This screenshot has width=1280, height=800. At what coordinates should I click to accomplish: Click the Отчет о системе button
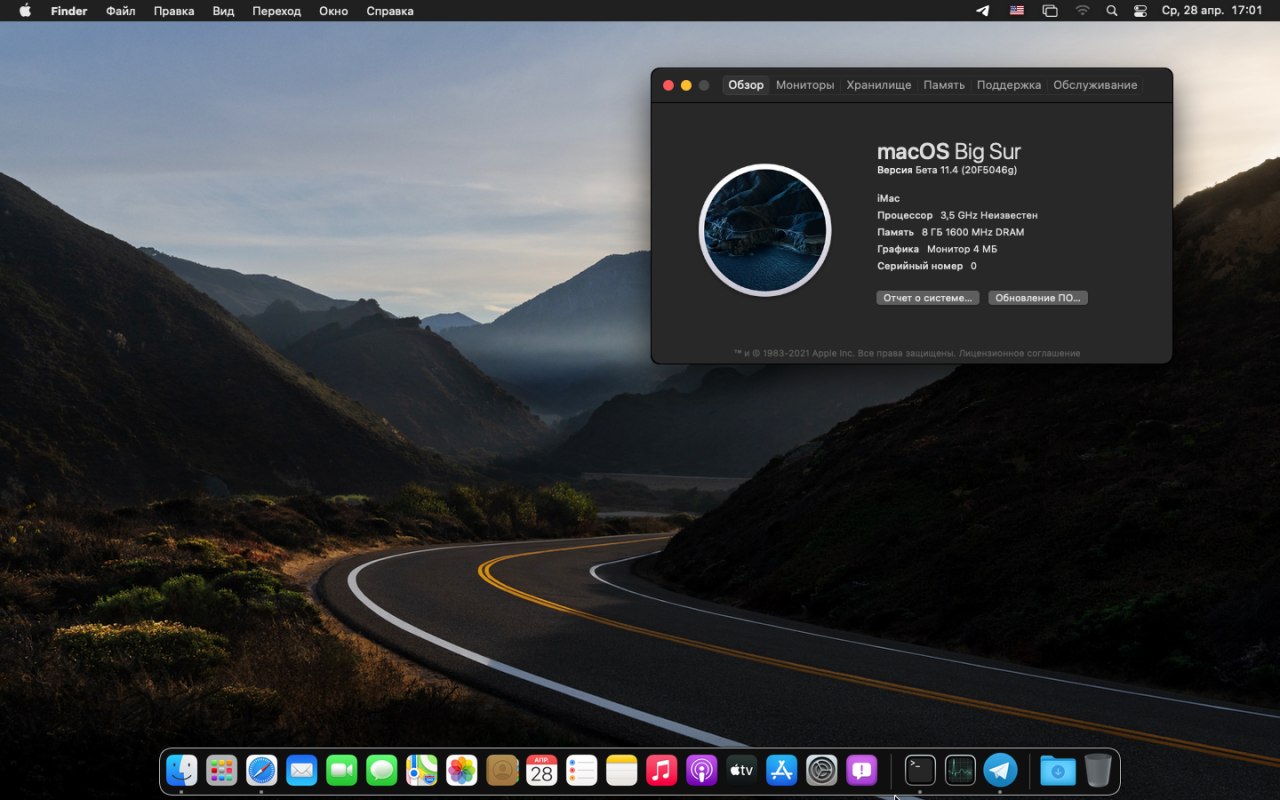[928, 298]
